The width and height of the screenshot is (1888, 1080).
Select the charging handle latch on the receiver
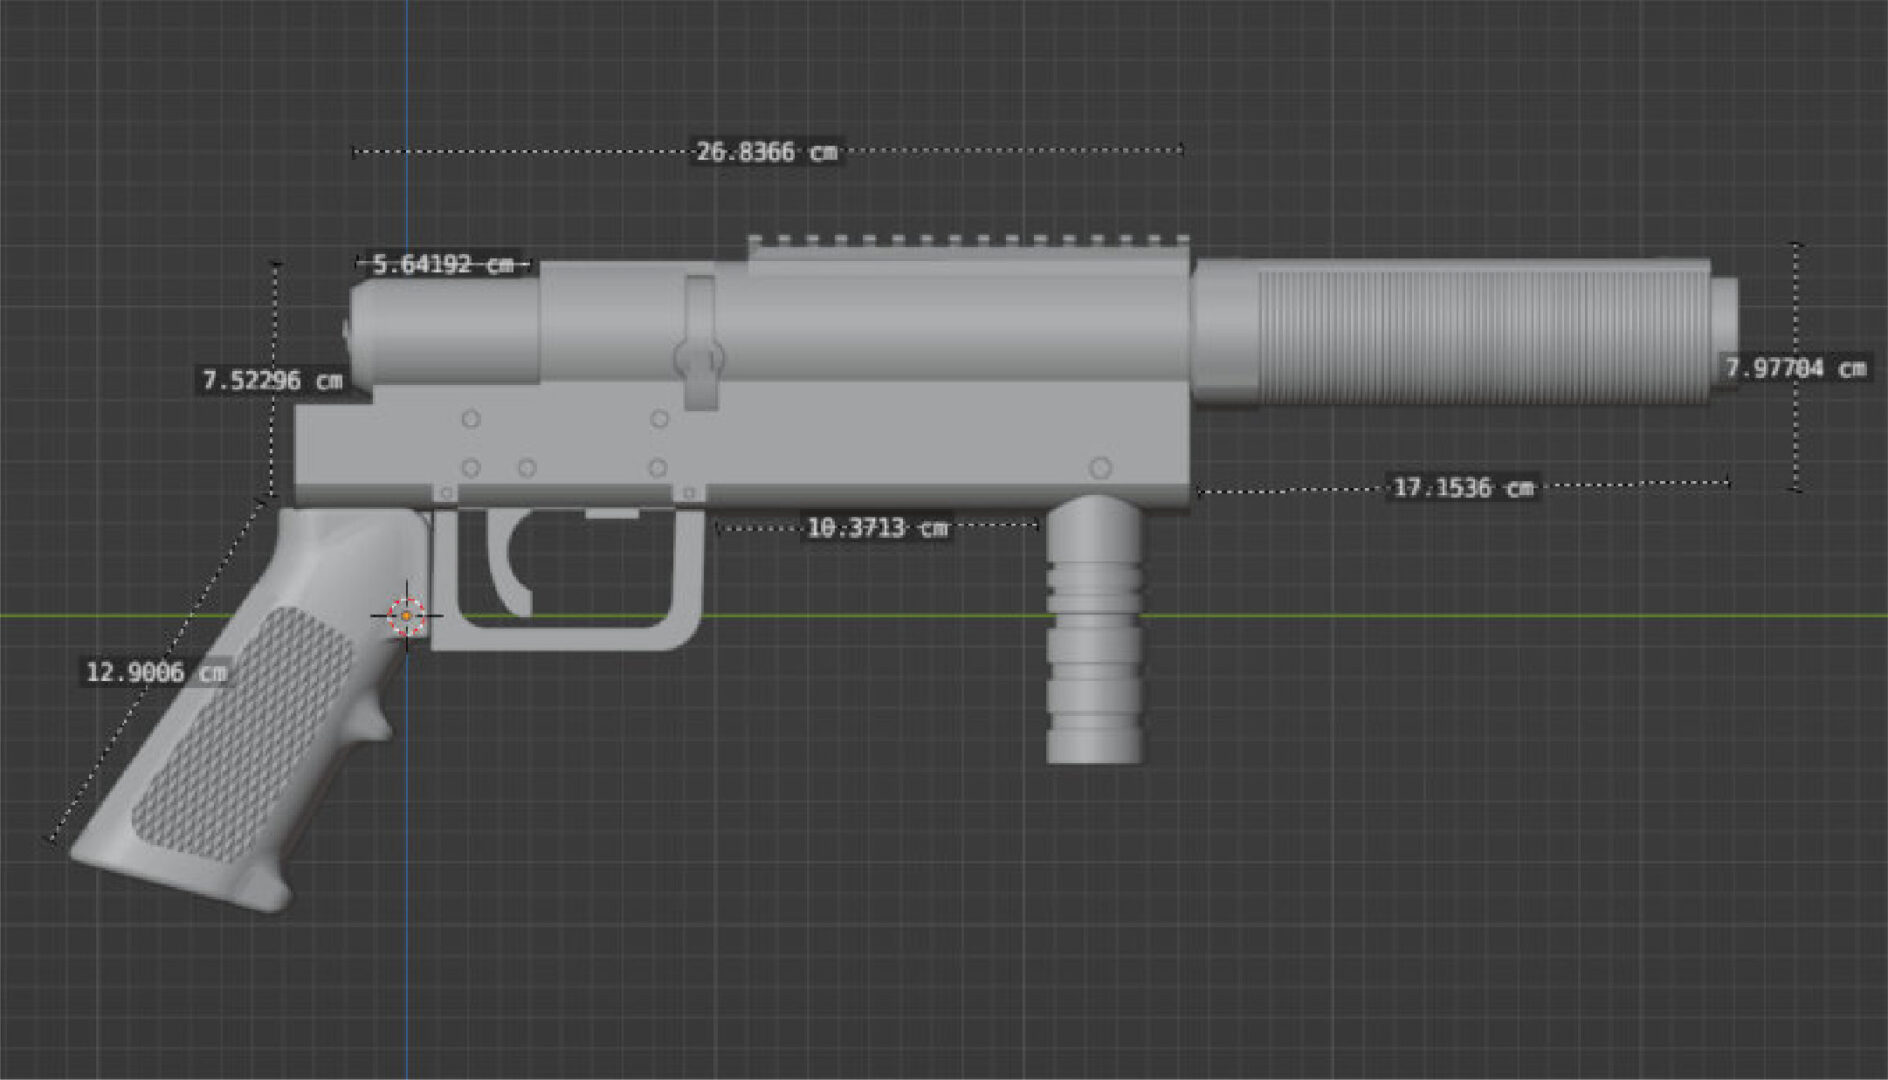[699, 345]
